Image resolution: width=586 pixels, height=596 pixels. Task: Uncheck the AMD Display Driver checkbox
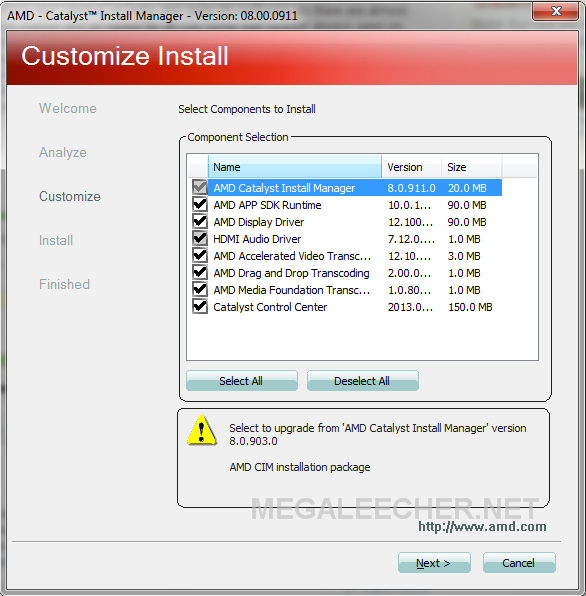tap(200, 222)
